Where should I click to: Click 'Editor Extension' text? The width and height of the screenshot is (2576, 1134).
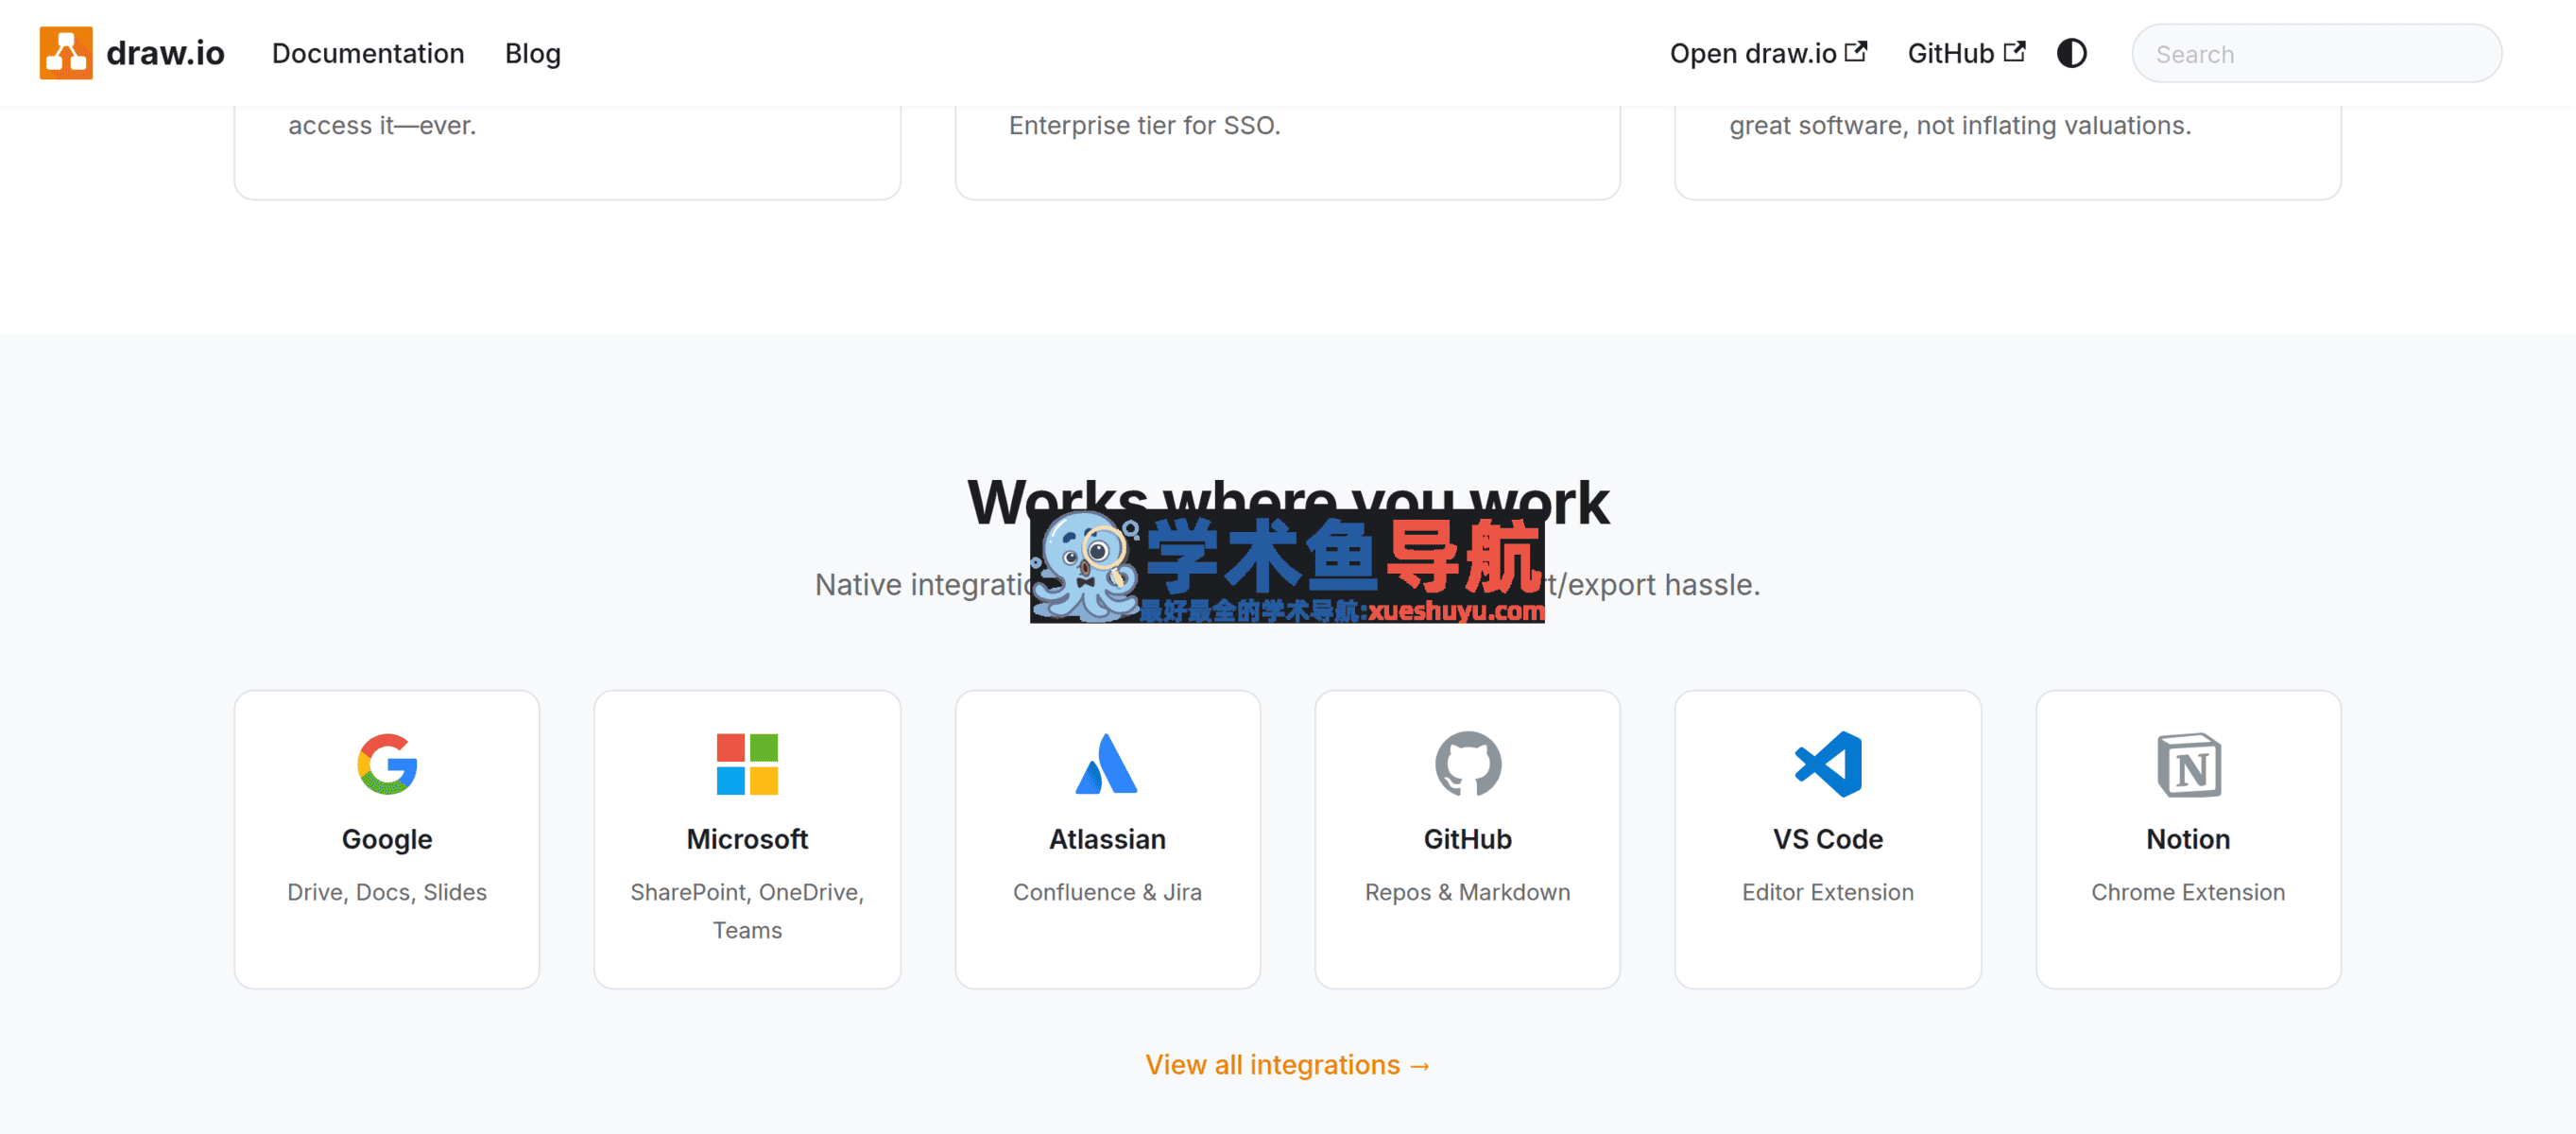coord(1828,892)
